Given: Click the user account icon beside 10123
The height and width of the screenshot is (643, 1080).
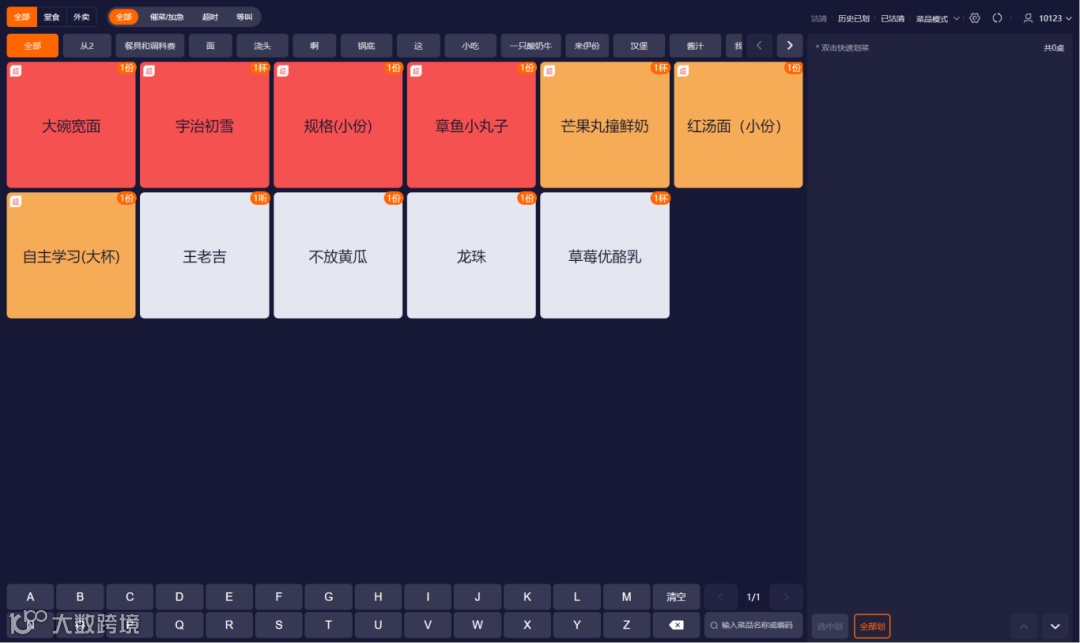Looking at the screenshot, I should [1028, 18].
